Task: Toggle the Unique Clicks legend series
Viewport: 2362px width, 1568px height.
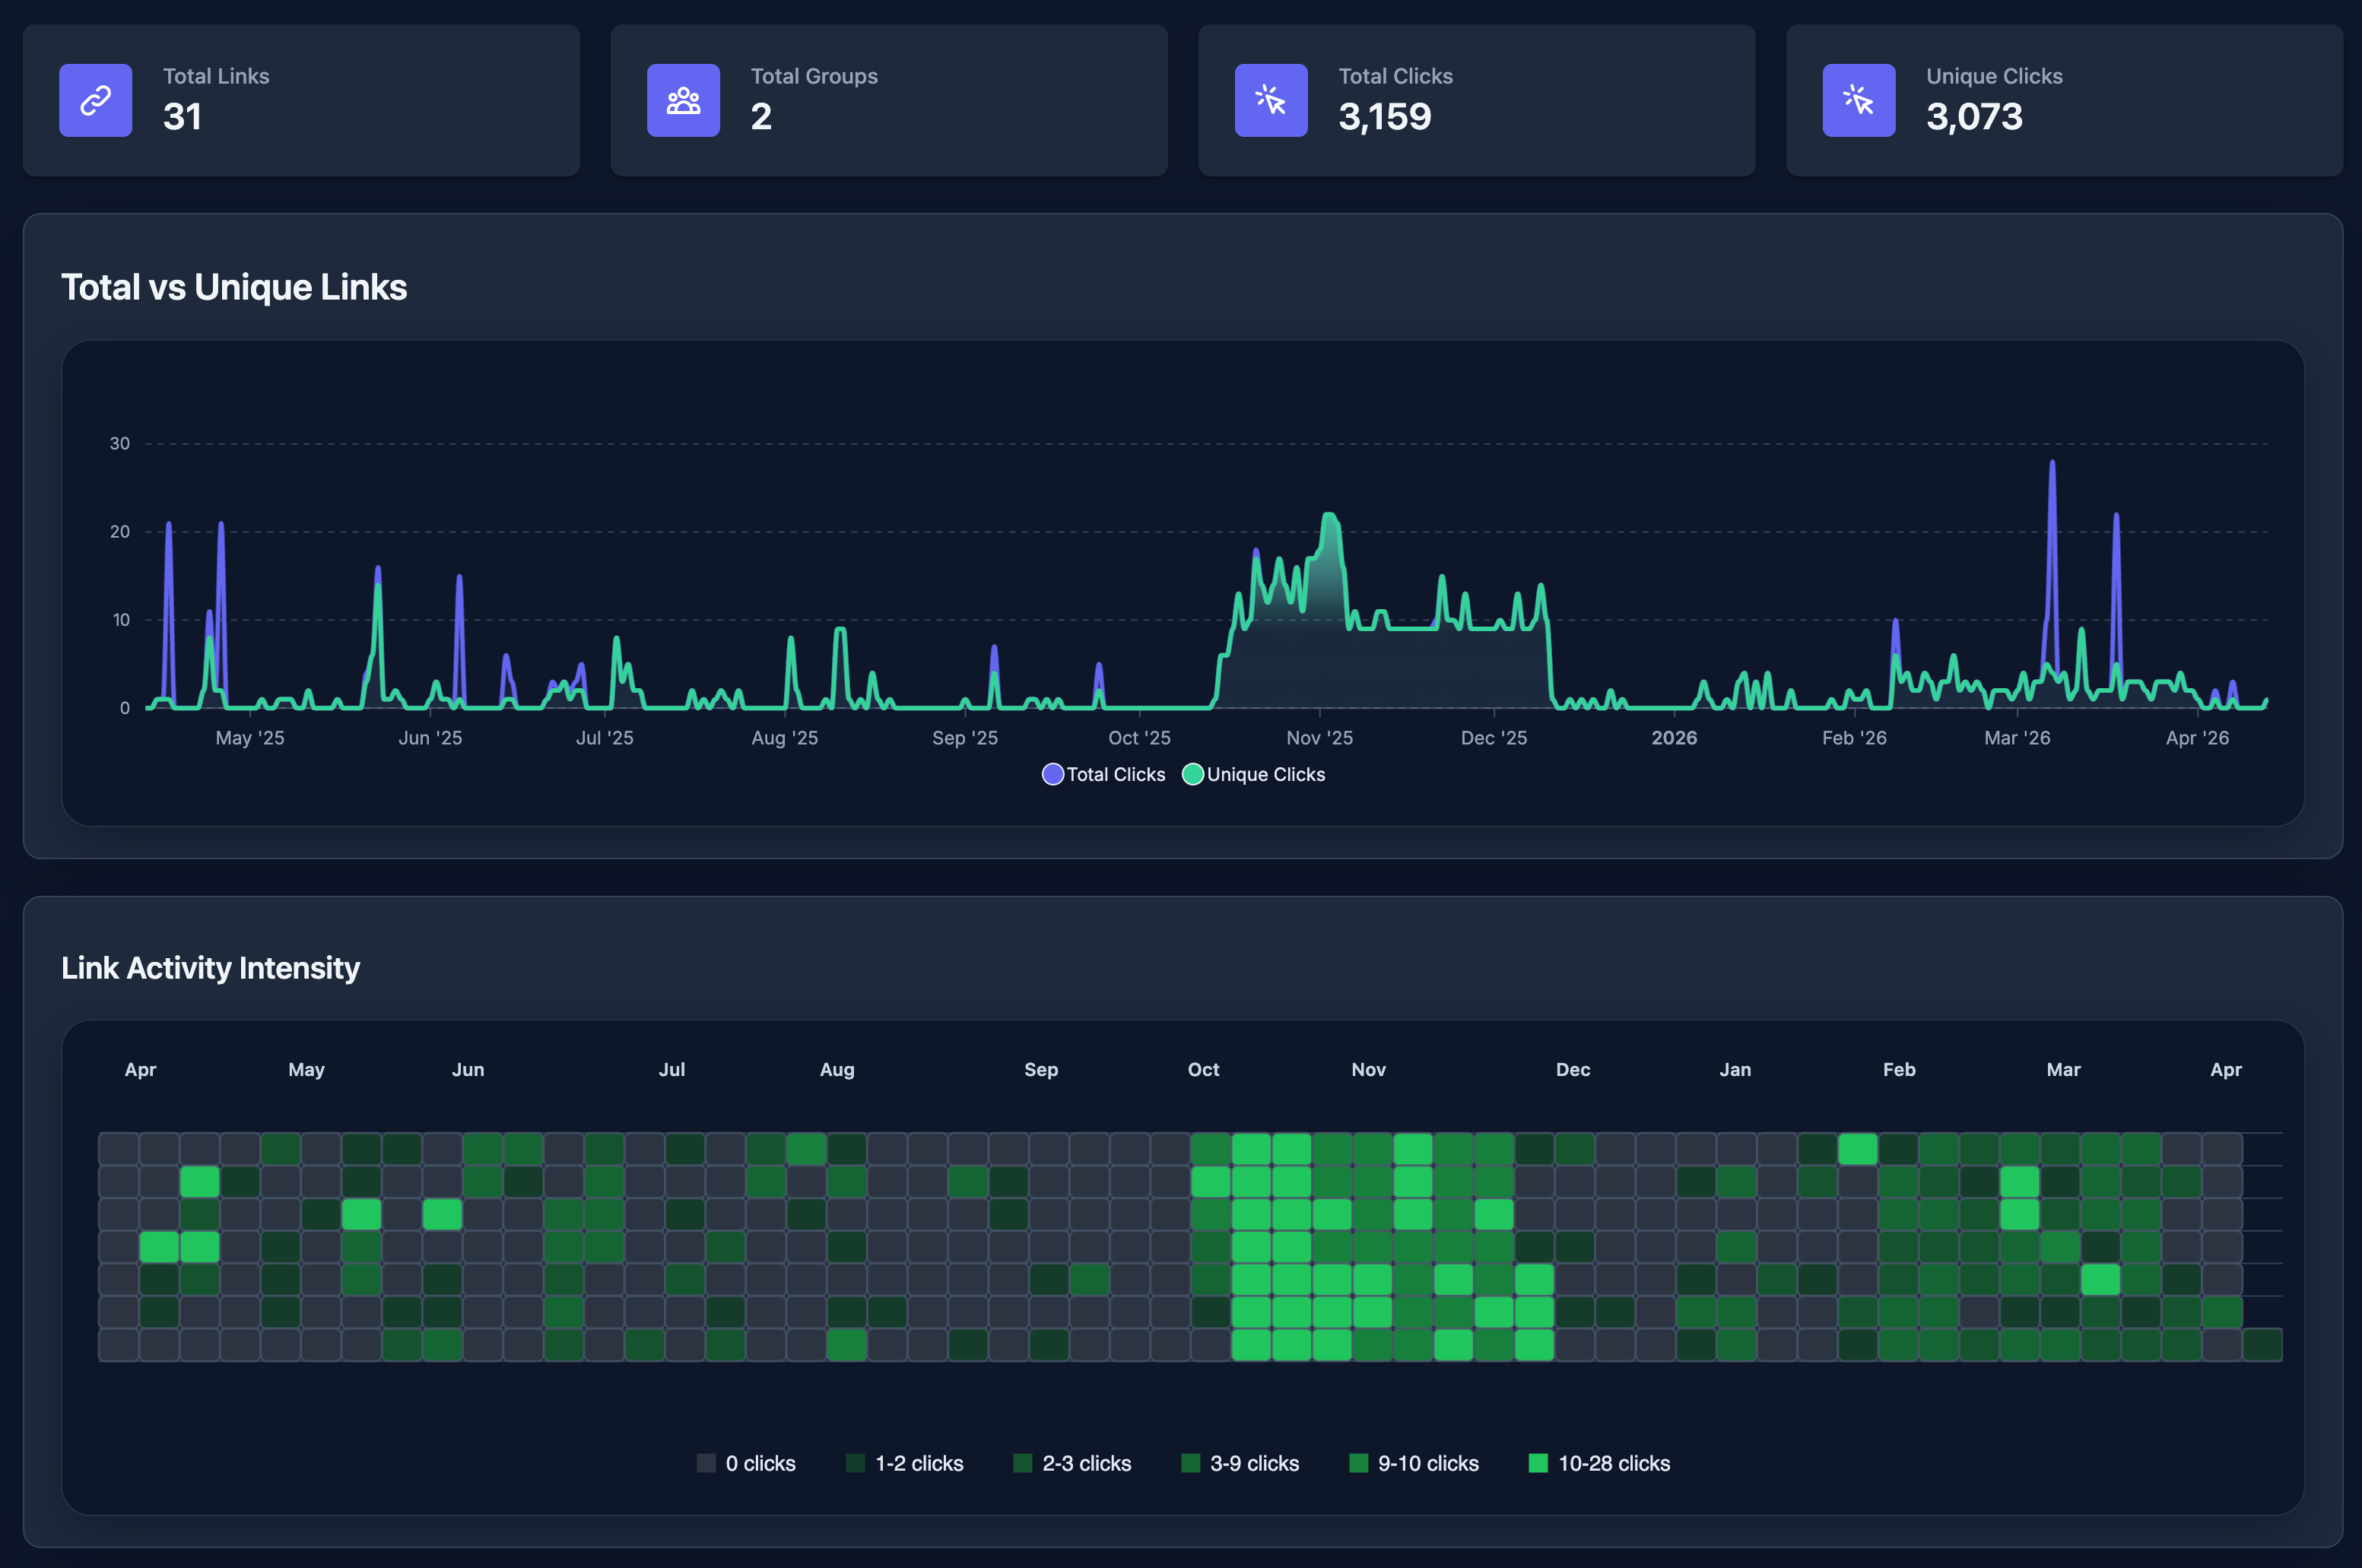Action: 1254,774
